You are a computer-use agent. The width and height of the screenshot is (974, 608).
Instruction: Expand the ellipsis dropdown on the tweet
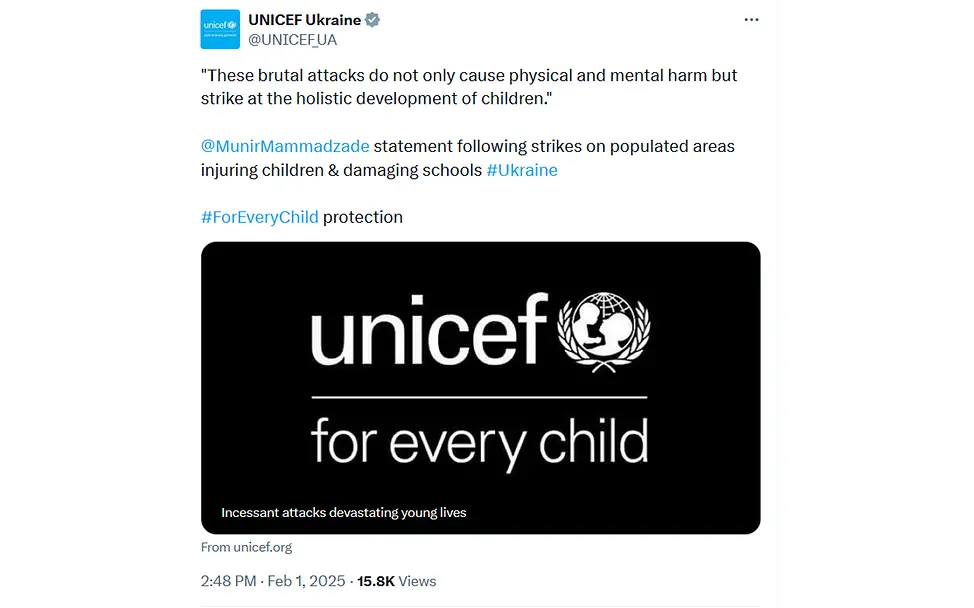(751, 18)
